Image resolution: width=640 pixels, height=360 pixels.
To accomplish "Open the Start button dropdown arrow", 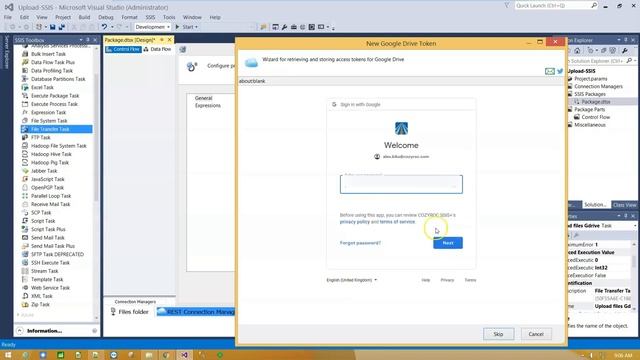I will (x=196, y=27).
